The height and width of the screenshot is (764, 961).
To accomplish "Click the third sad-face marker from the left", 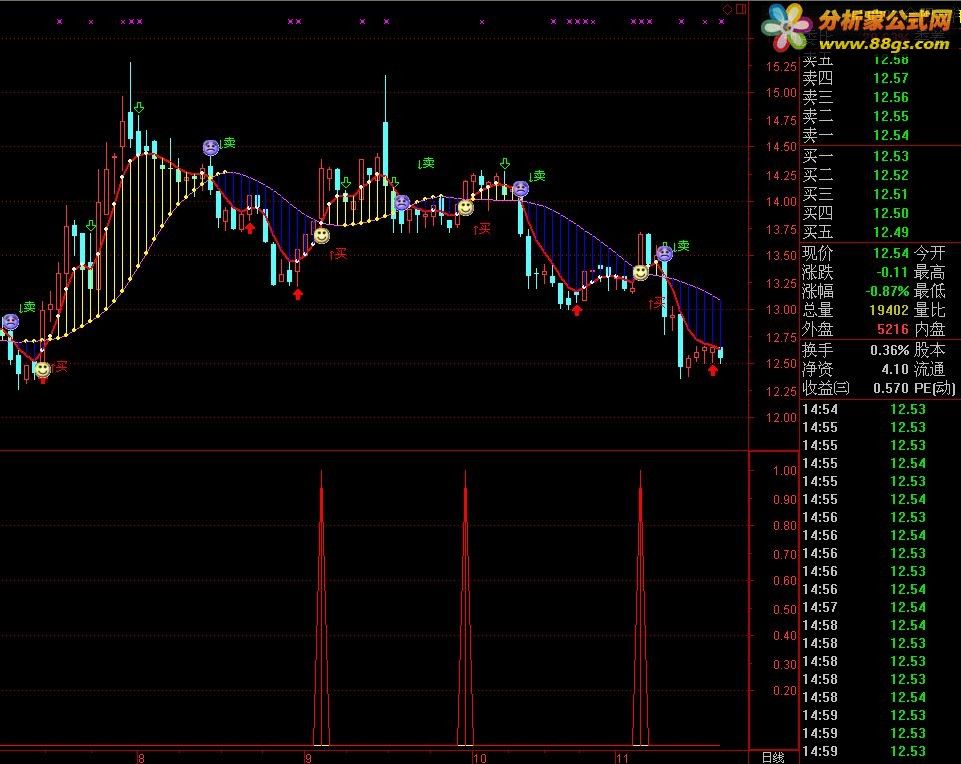I will 401,202.
